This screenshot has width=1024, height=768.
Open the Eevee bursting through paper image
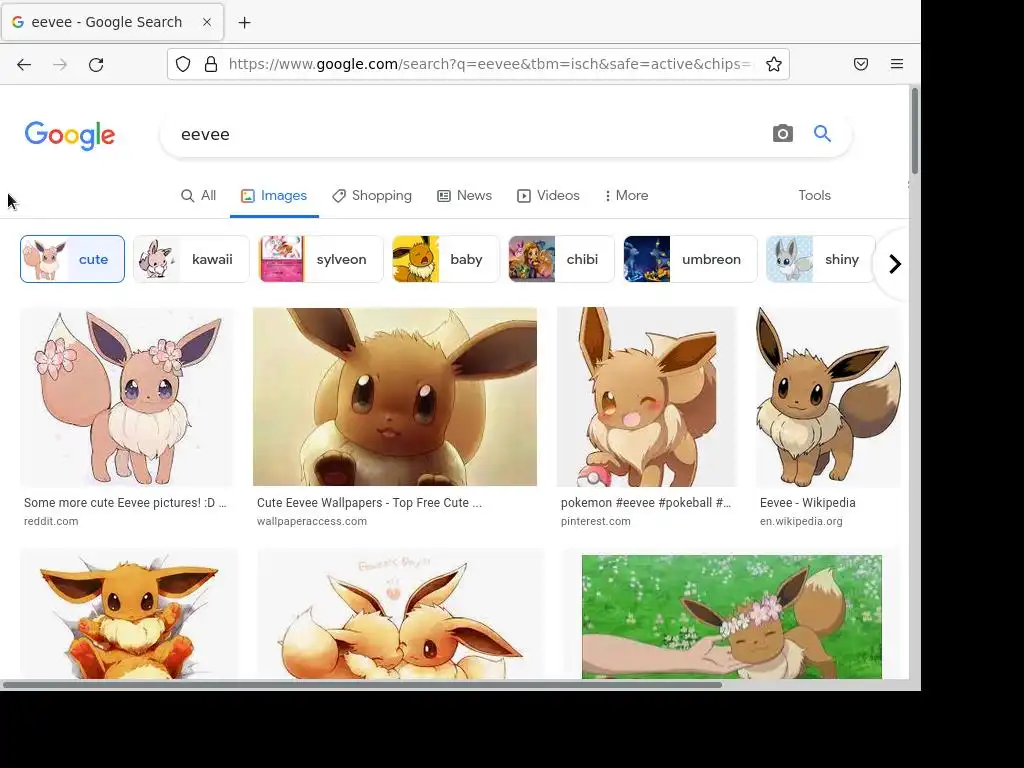pos(129,614)
